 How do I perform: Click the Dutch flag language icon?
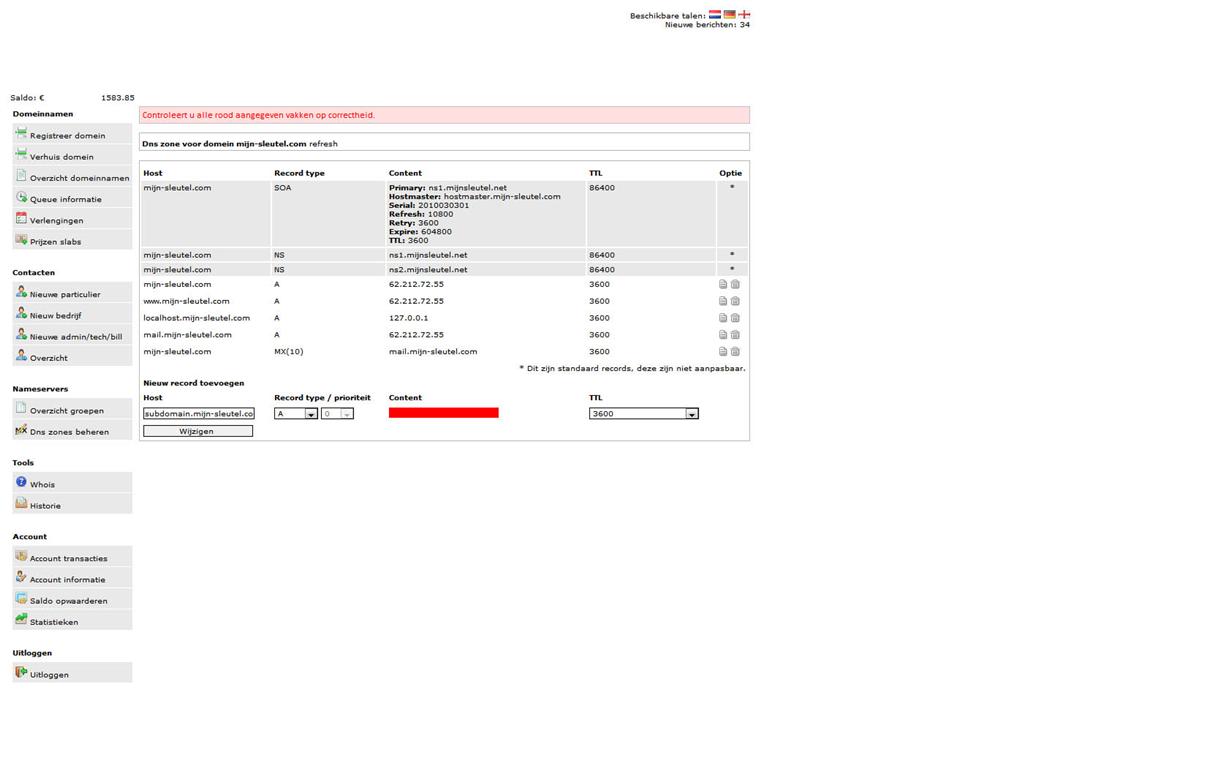click(715, 15)
